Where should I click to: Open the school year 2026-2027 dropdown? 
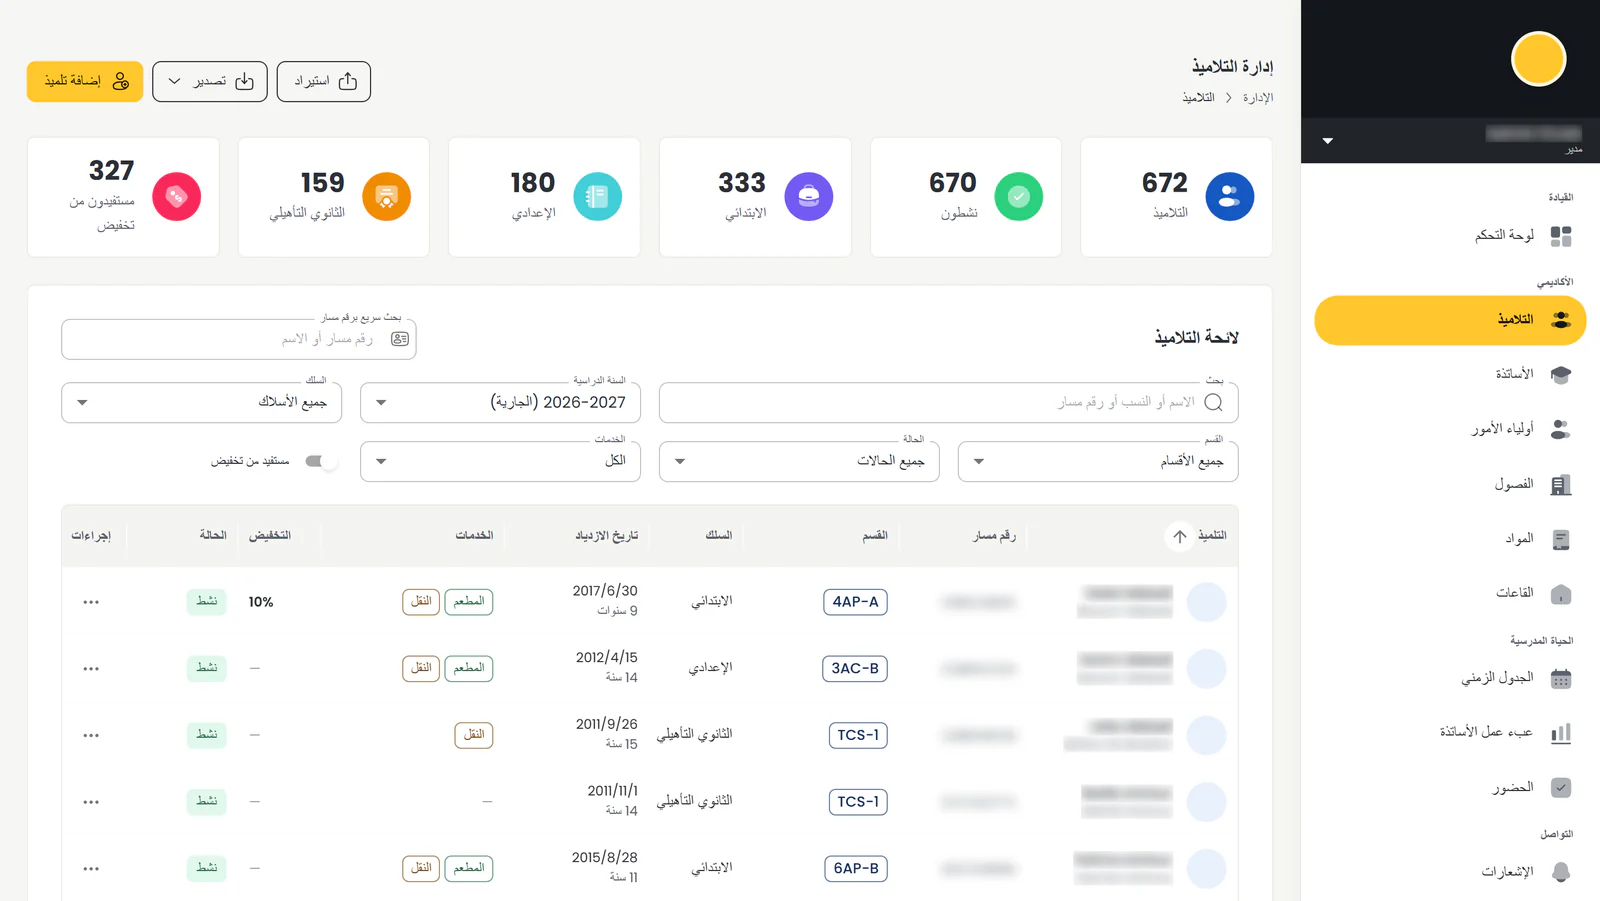pos(500,402)
